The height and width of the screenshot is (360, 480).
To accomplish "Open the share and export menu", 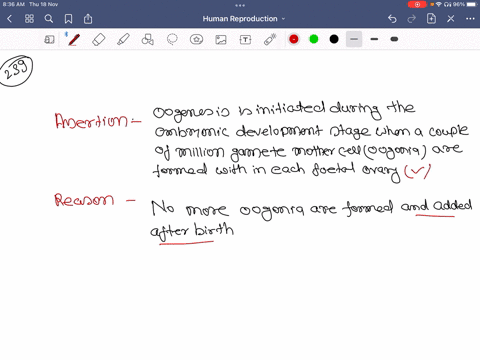I will click(88, 19).
